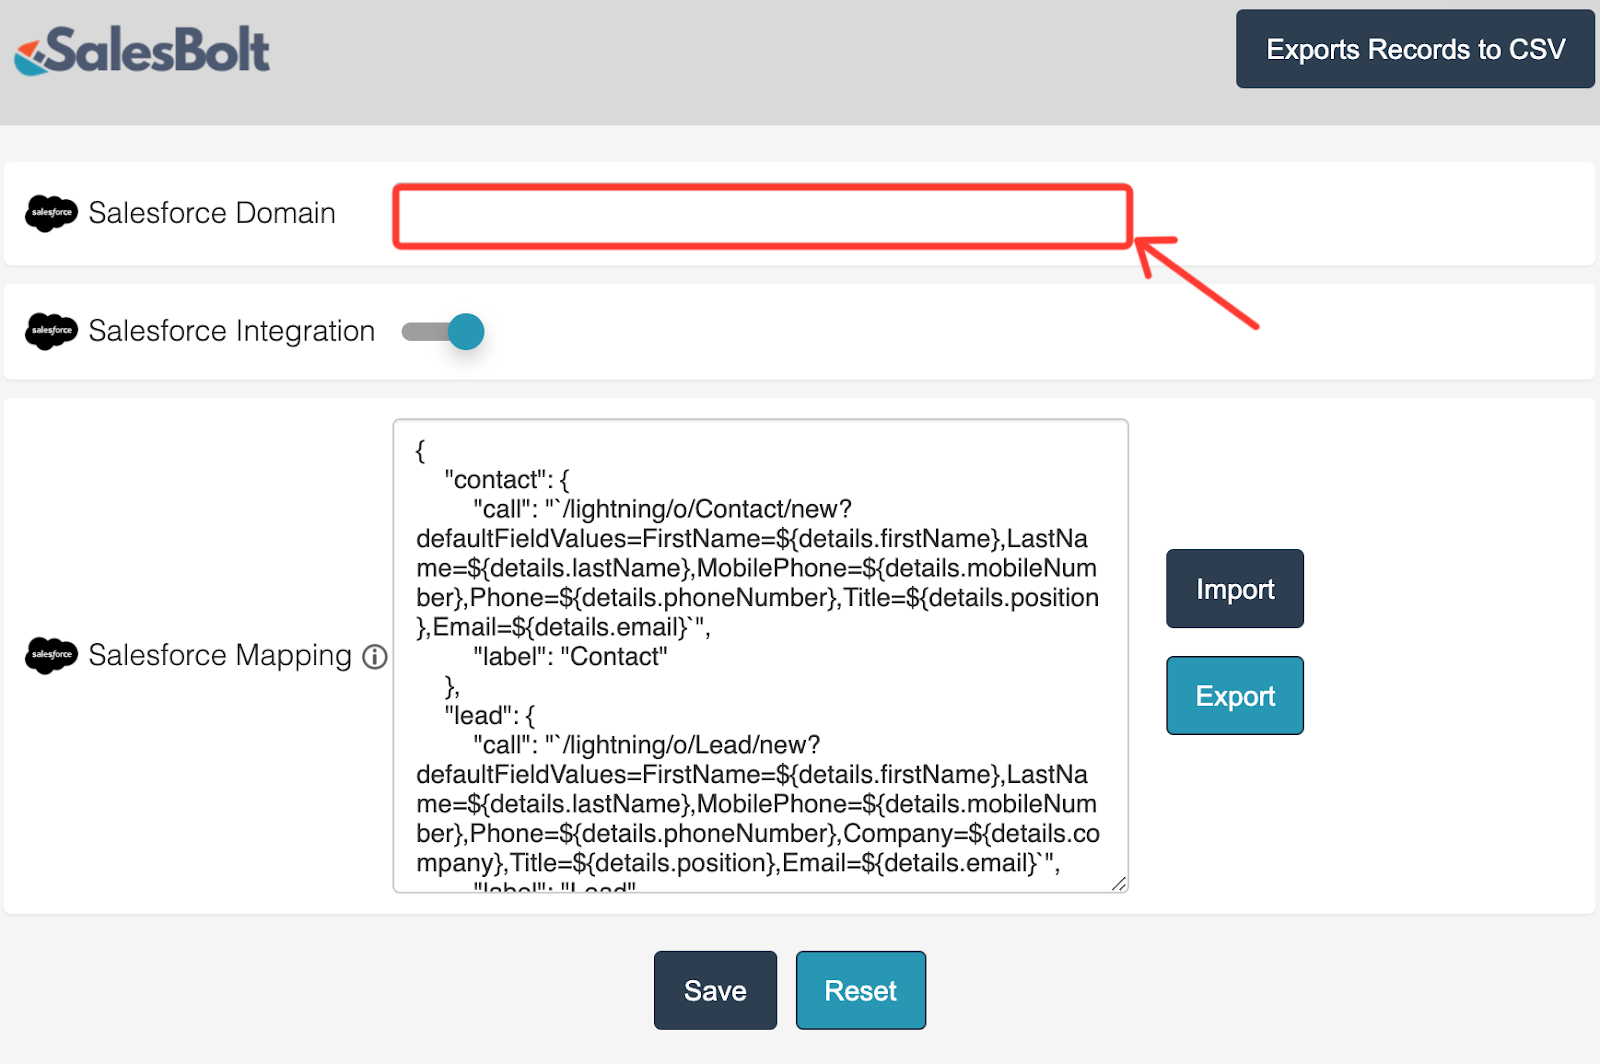Click the textarea resize handle
Image resolution: width=1600 pixels, height=1064 pixels.
[x=1120, y=882]
